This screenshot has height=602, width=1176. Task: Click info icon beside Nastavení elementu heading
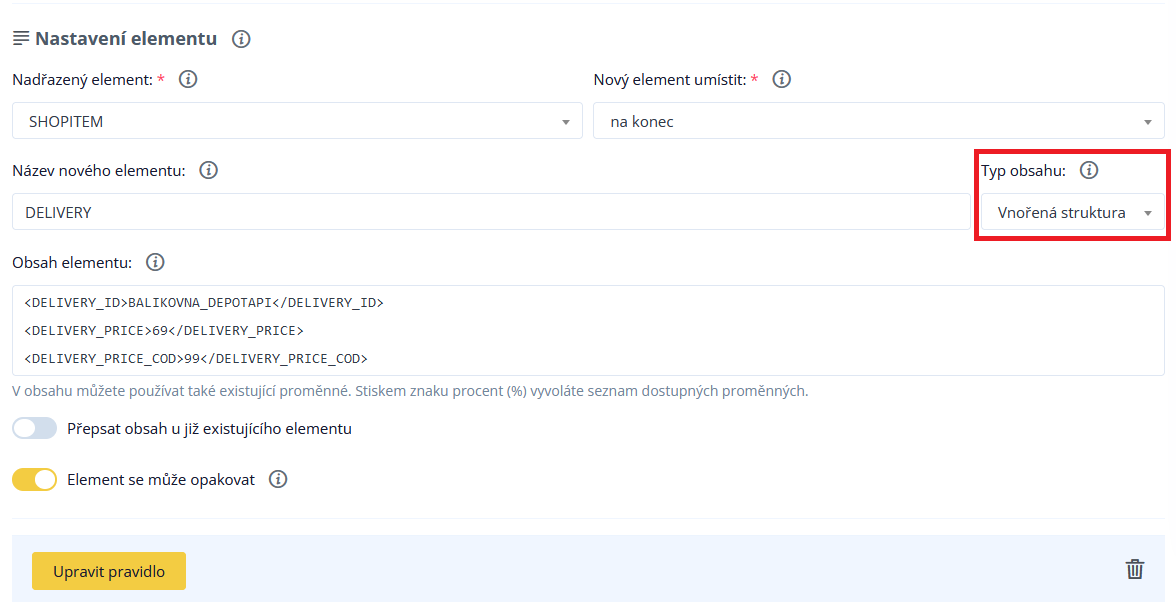[241, 39]
